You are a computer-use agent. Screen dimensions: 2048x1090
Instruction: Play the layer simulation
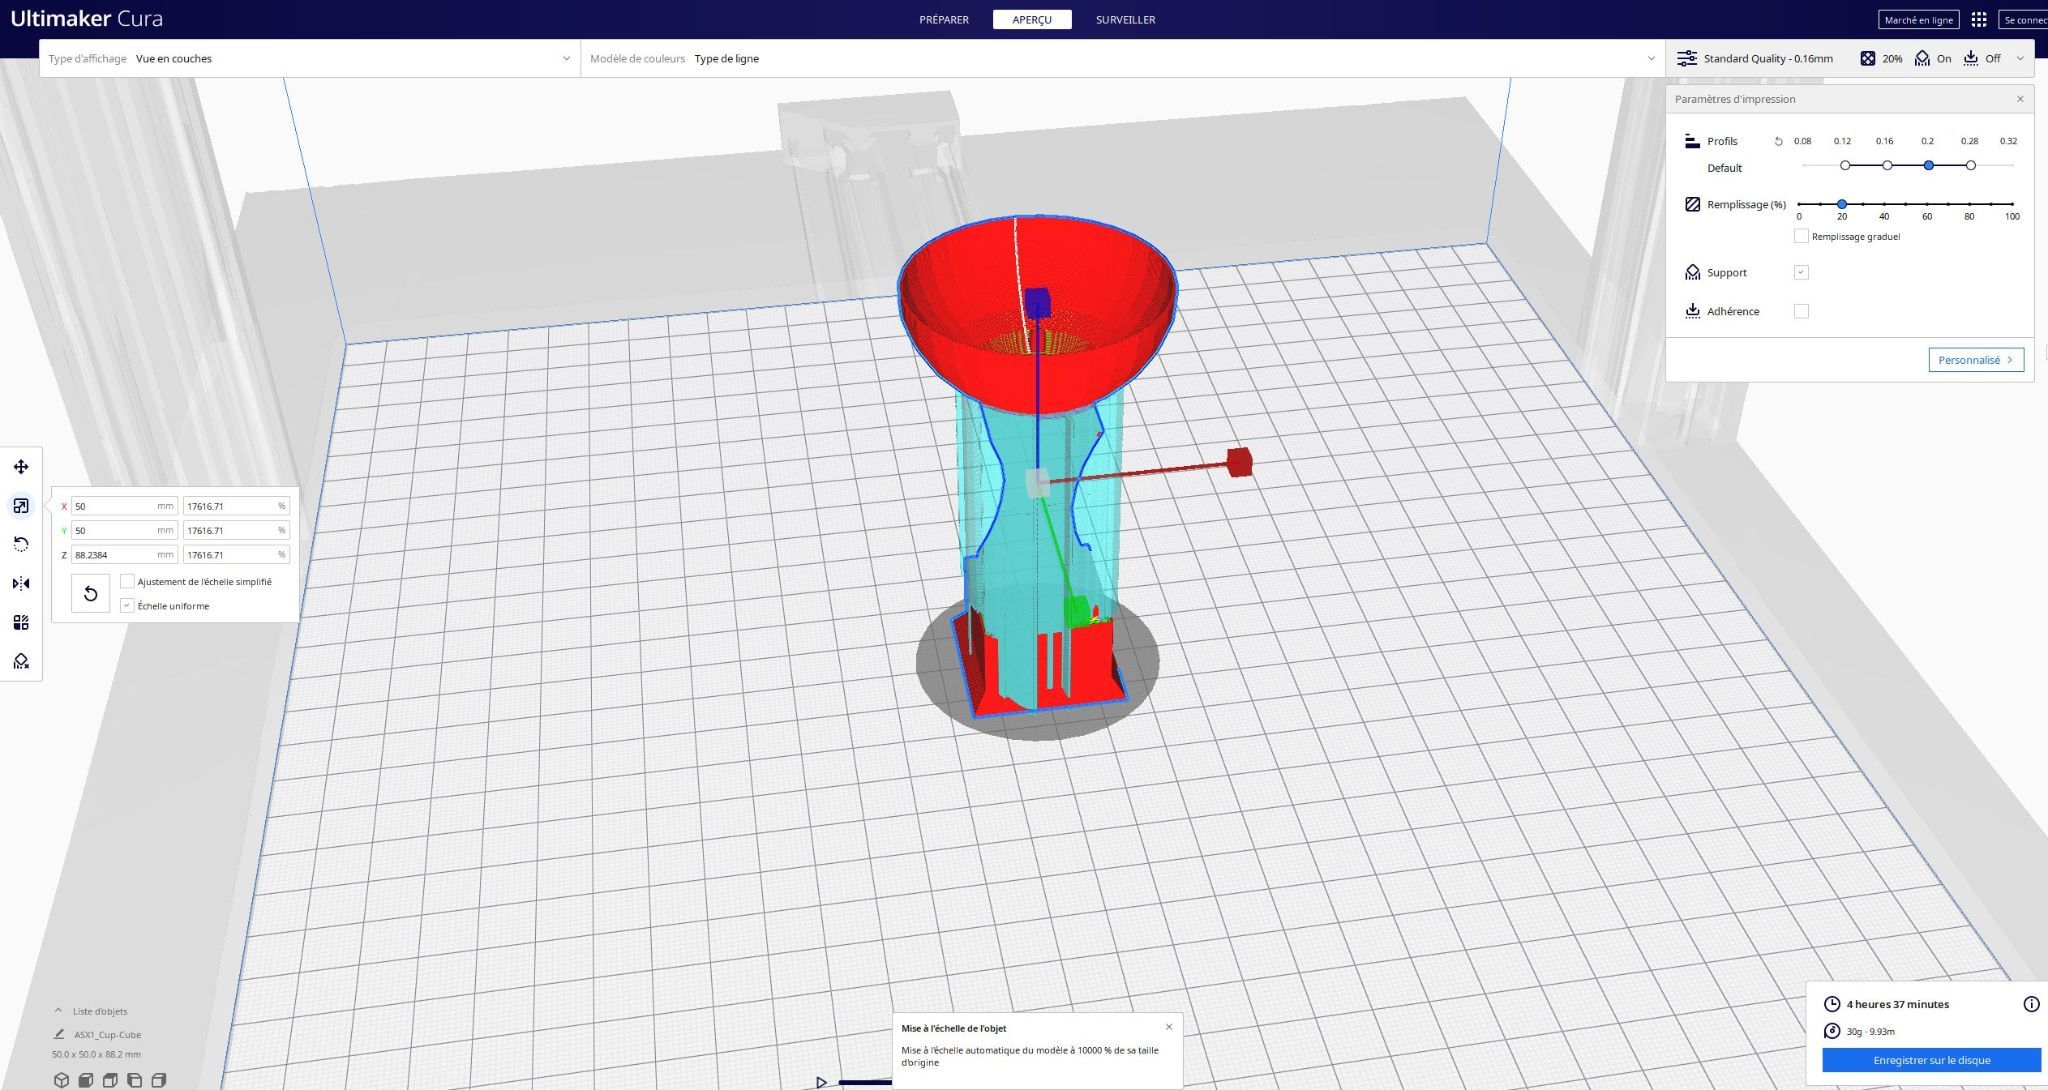point(821,1082)
